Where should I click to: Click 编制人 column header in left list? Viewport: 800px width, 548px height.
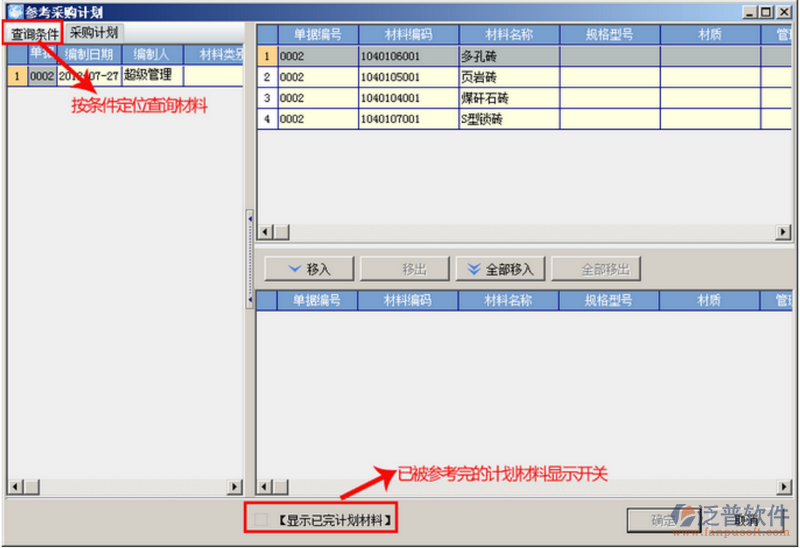152,54
